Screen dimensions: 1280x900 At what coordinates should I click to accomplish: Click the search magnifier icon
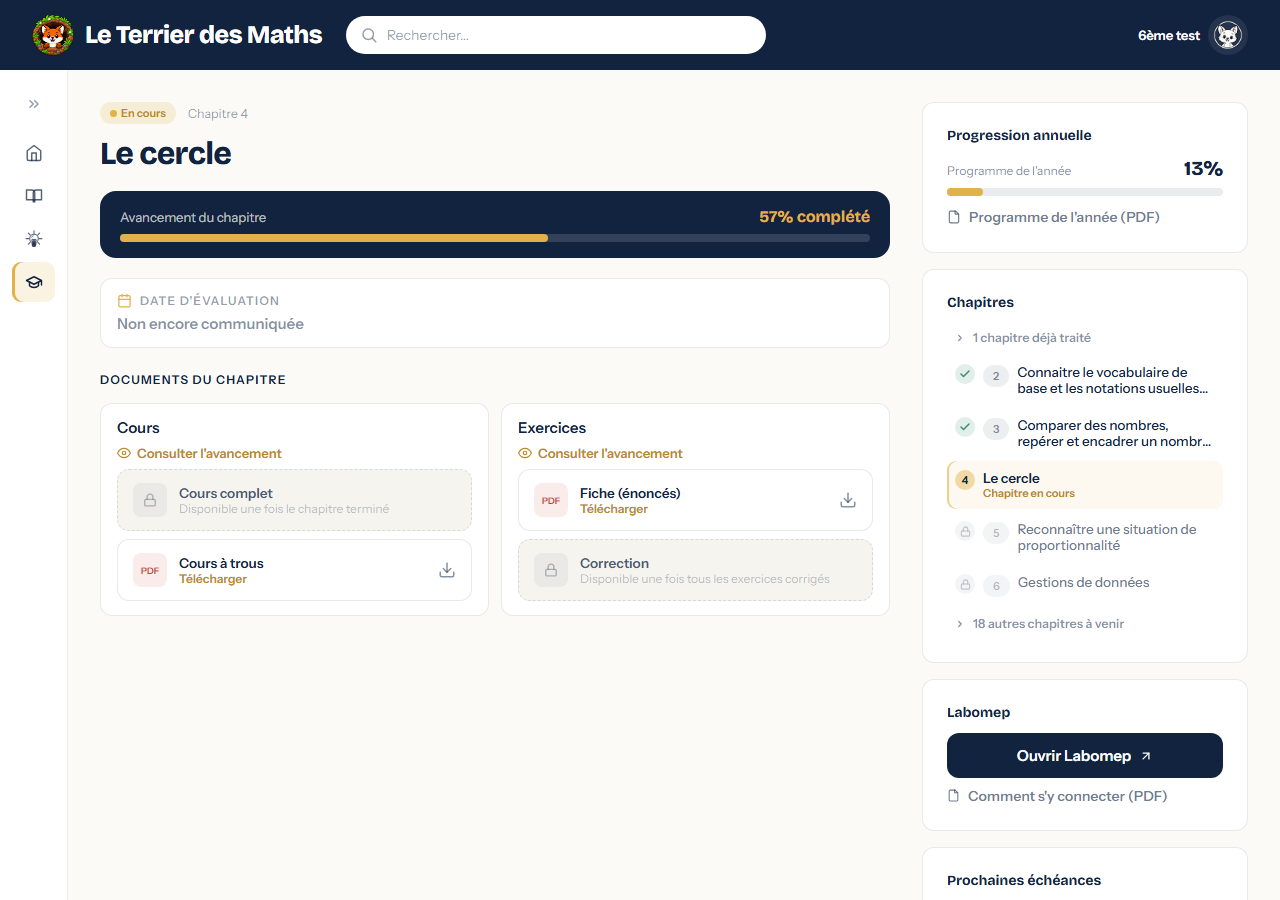click(369, 35)
